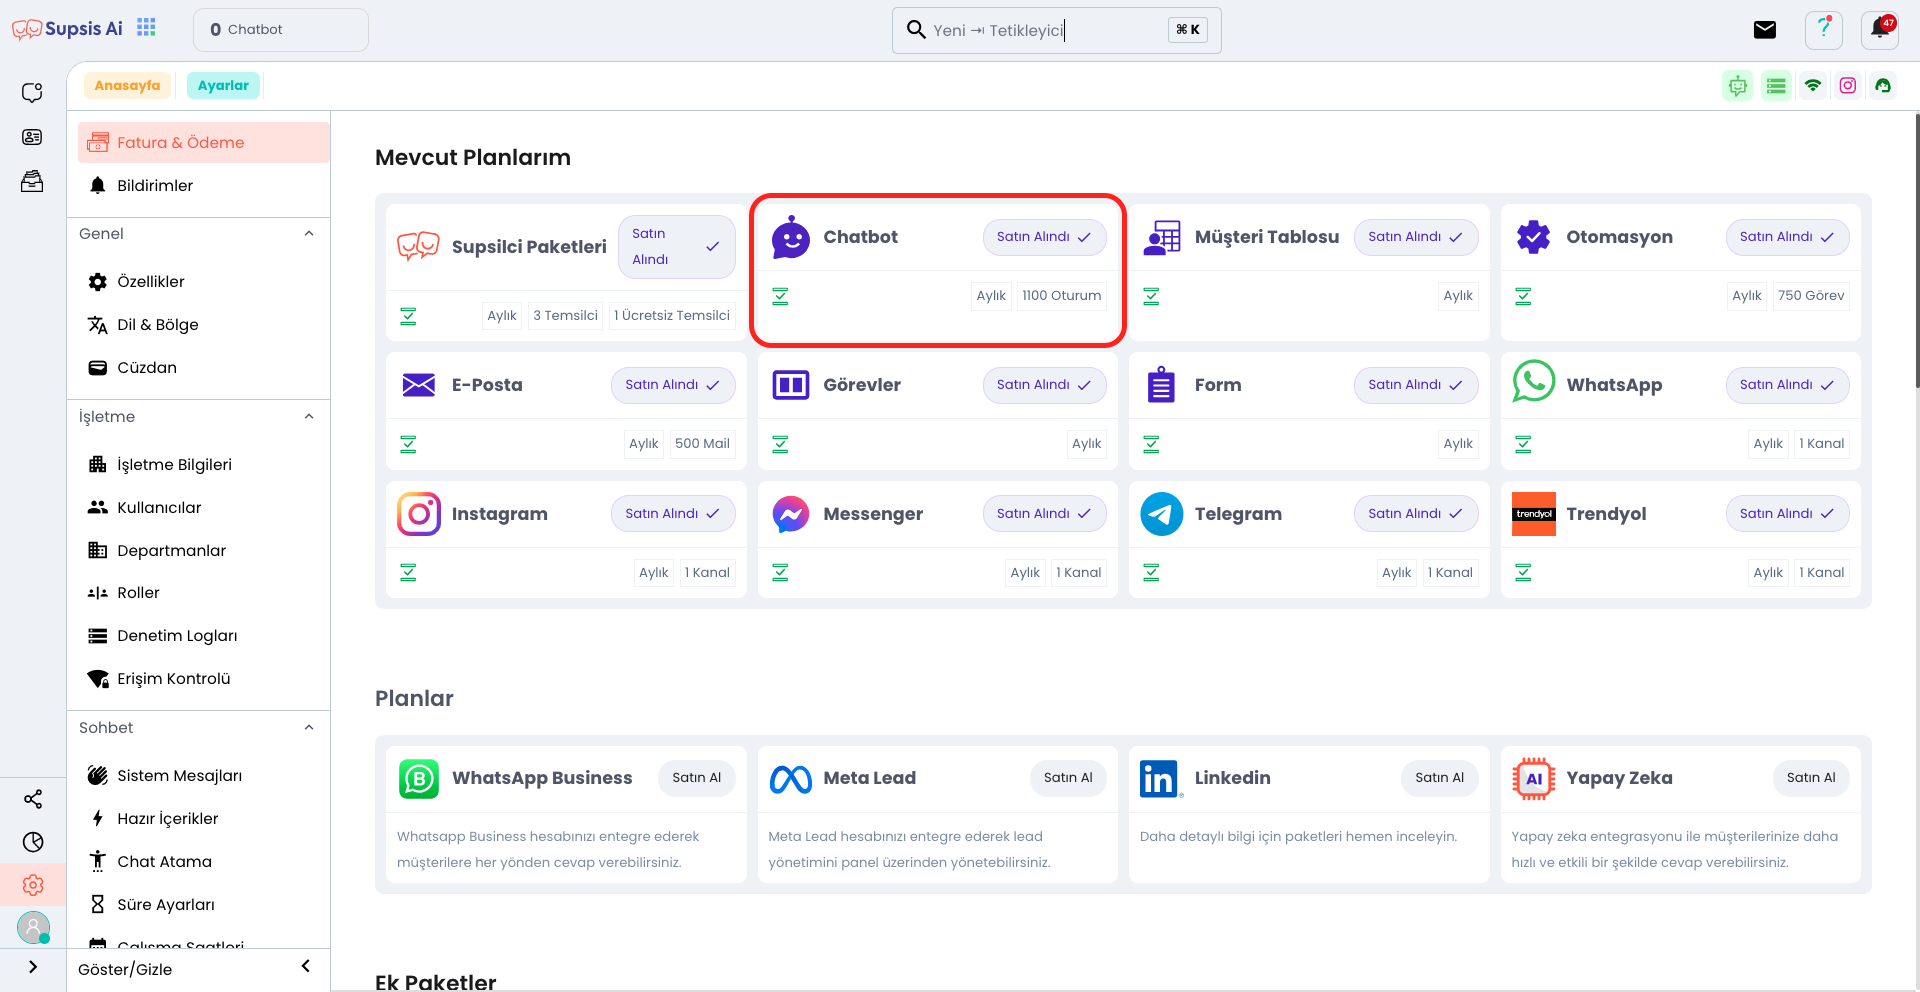The width and height of the screenshot is (1920, 992).
Task: Click the wifi connection status icon
Action: [x=1813, y=86]
